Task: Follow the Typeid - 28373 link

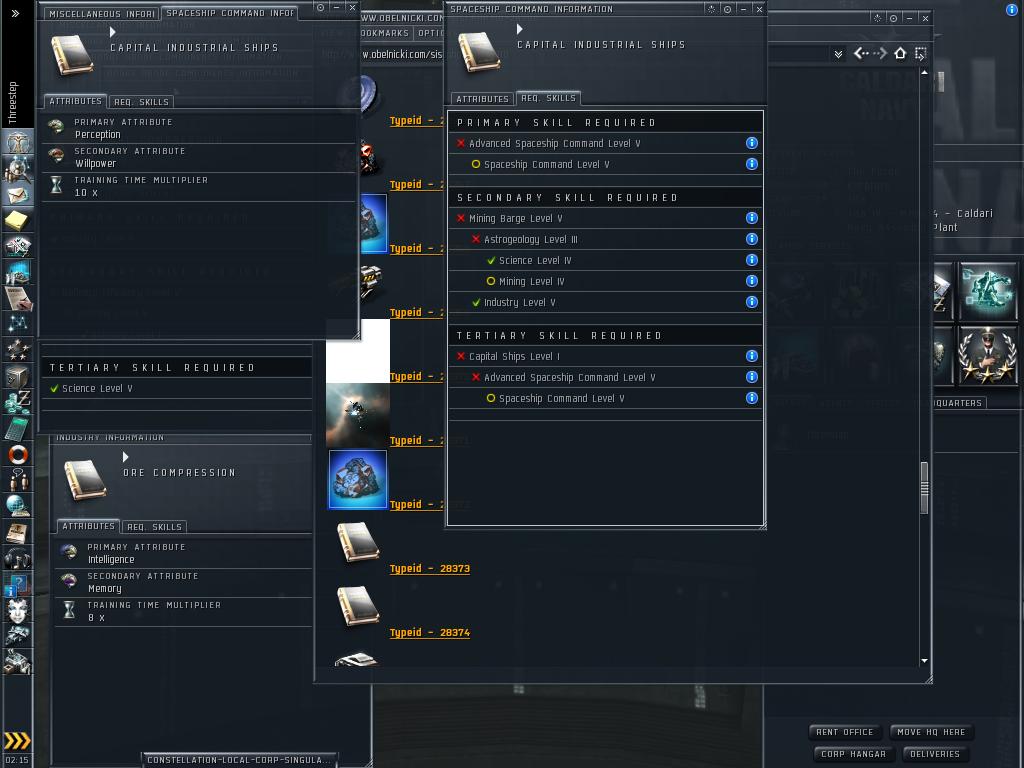Action: click(x=430, y=568)
